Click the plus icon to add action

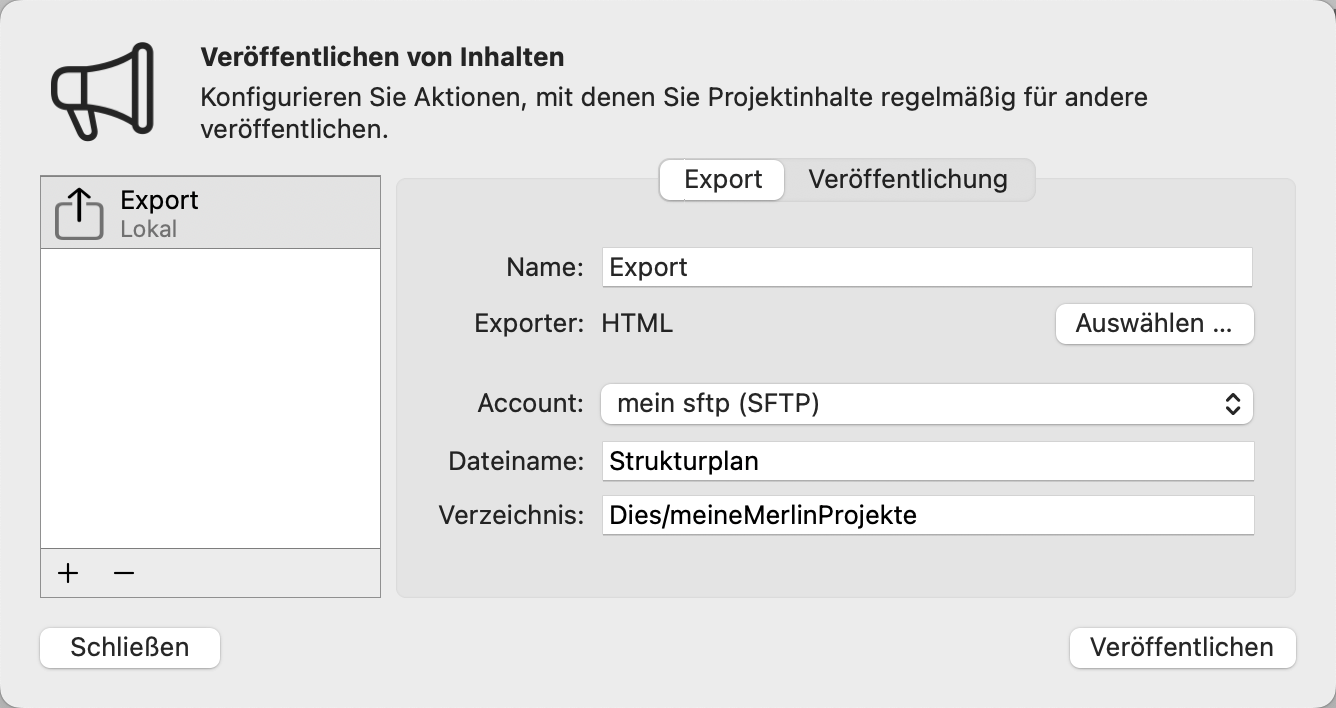coord(67,573)
